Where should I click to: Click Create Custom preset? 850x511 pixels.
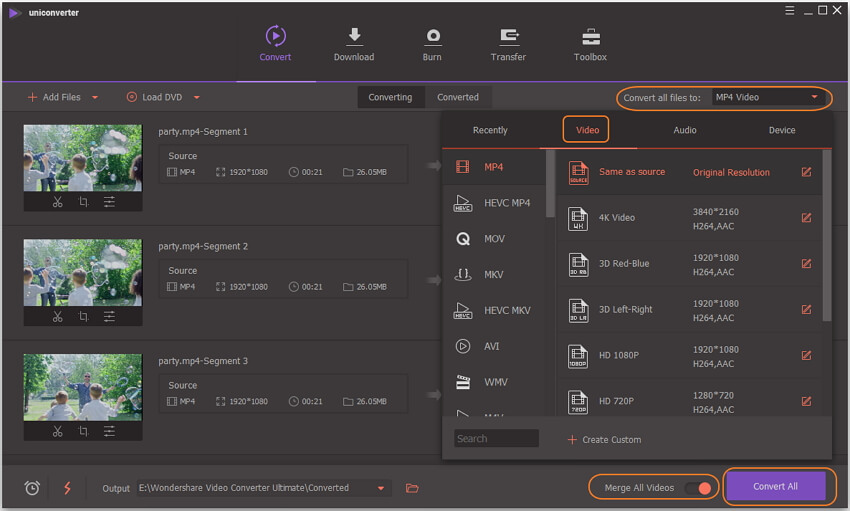tap(604, 439)
